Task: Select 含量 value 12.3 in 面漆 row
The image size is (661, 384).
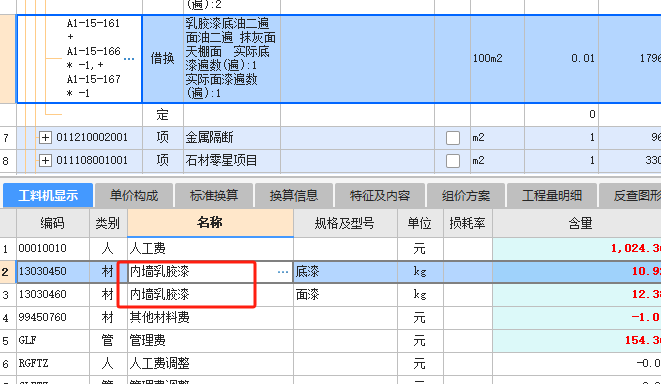Action: pos(577,295)
